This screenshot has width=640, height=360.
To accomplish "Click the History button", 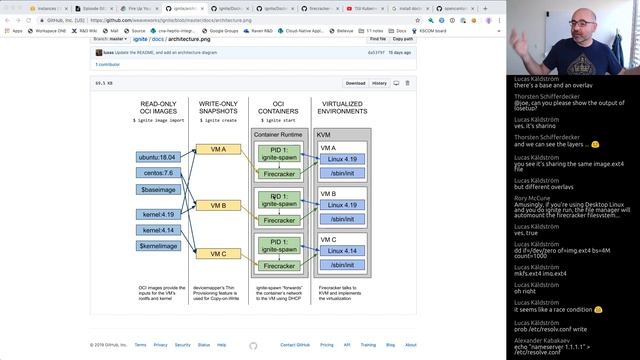I will [379, 83].
